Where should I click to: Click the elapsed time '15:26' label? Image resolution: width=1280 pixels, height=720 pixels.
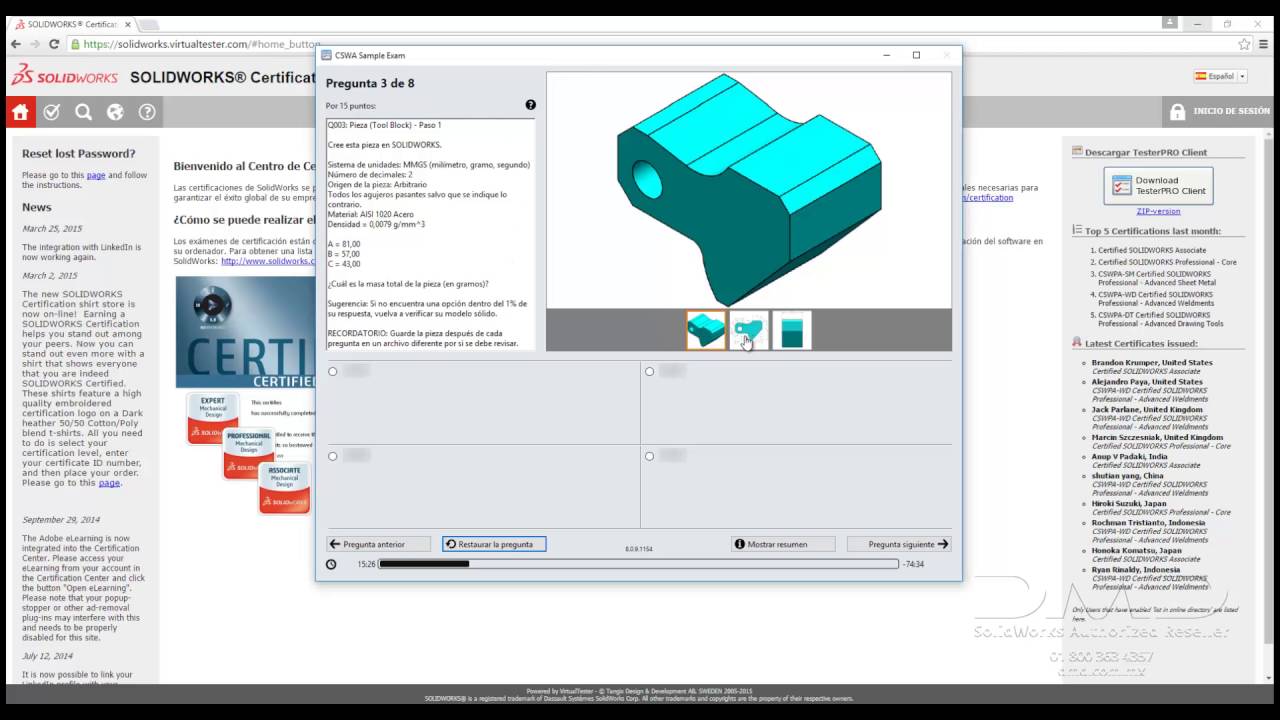click(367, 564)
